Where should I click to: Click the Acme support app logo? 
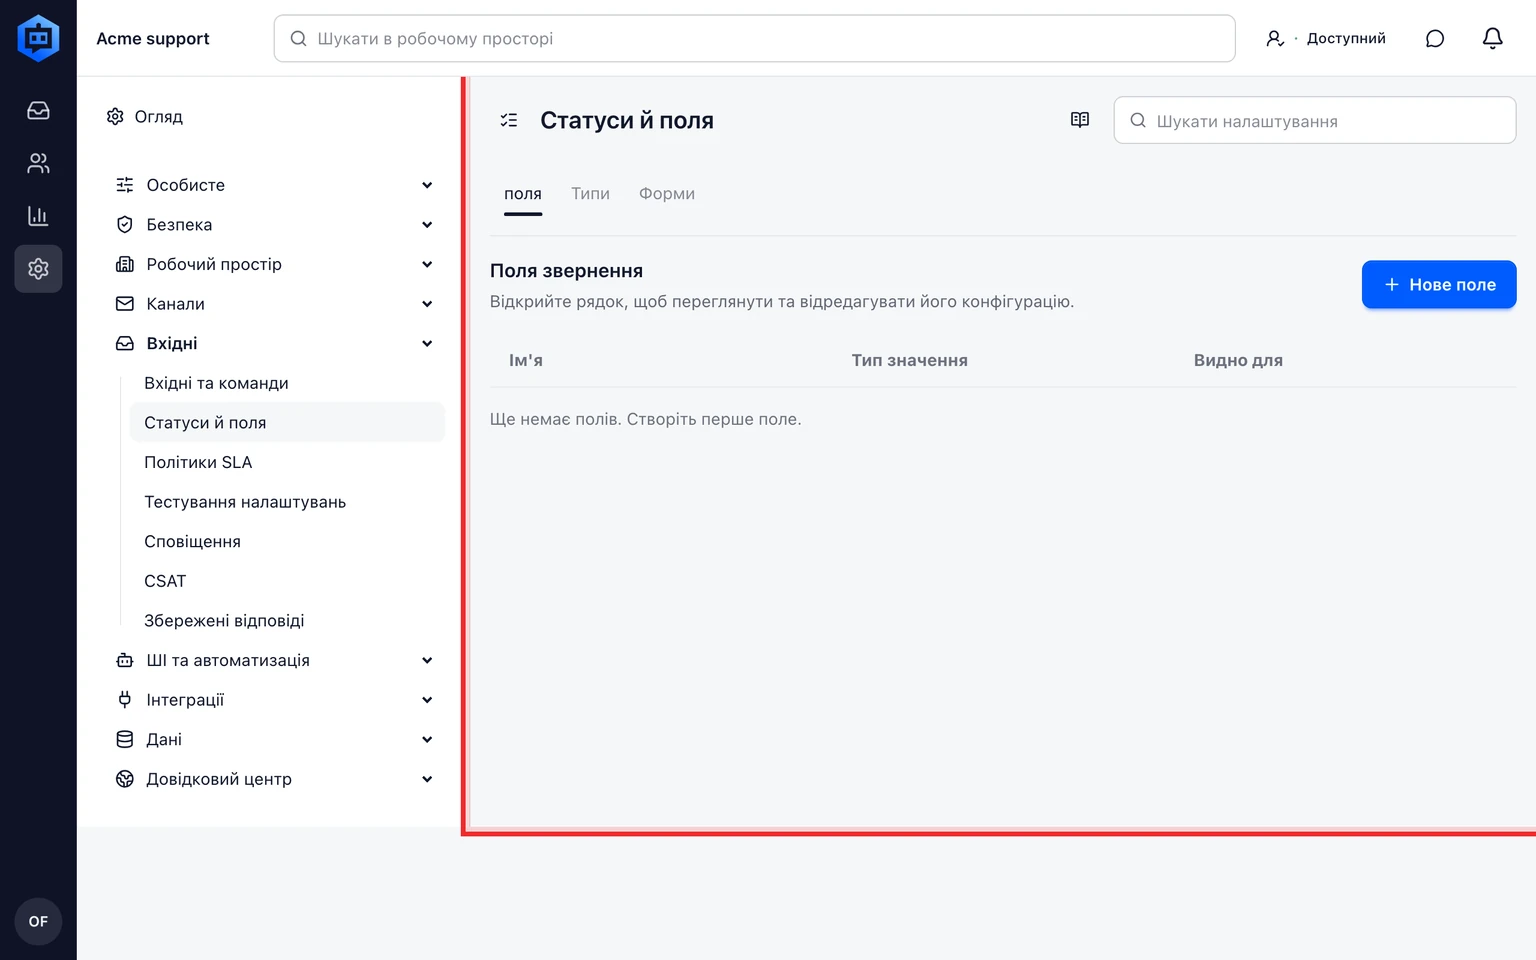(x=38, y=38)
